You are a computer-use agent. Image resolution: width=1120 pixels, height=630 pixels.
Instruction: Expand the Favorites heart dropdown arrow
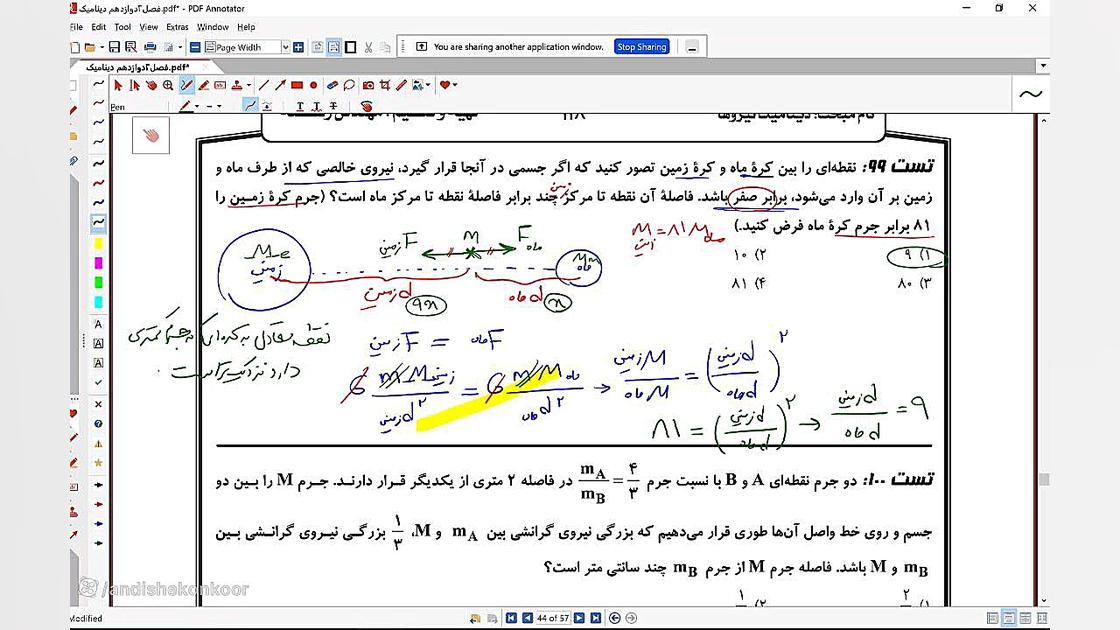click(x=455, y=86)
